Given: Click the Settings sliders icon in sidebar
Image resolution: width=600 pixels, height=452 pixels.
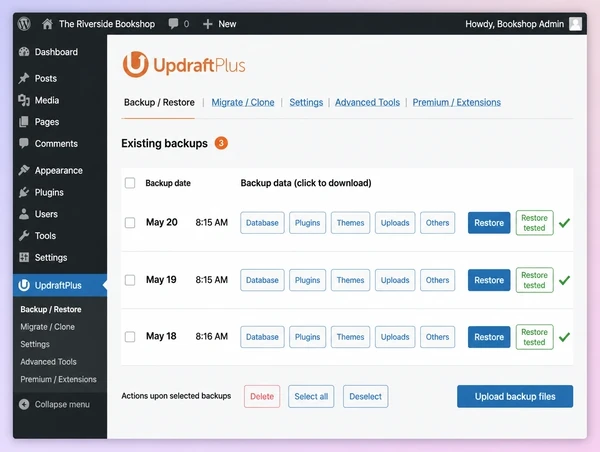Looking at the screenshot, I should click(24, 258).
